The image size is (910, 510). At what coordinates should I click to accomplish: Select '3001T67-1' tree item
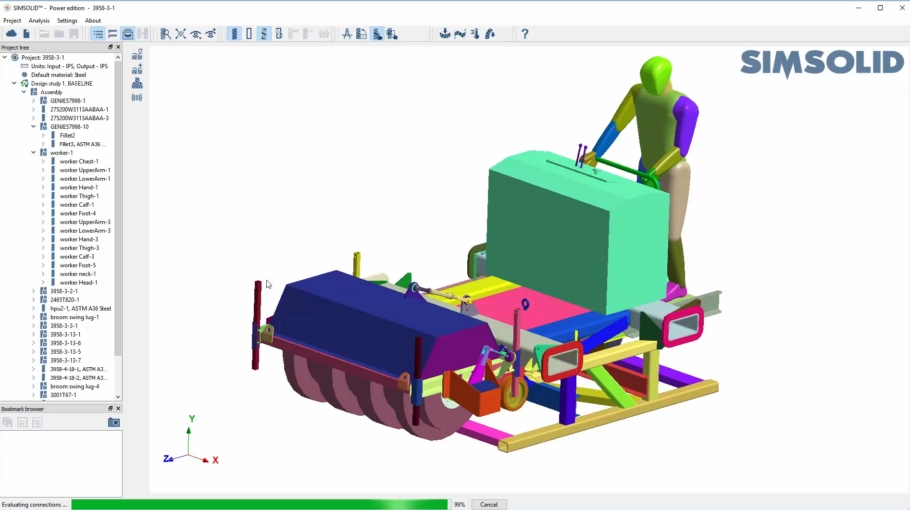click(x=63, y=395)
